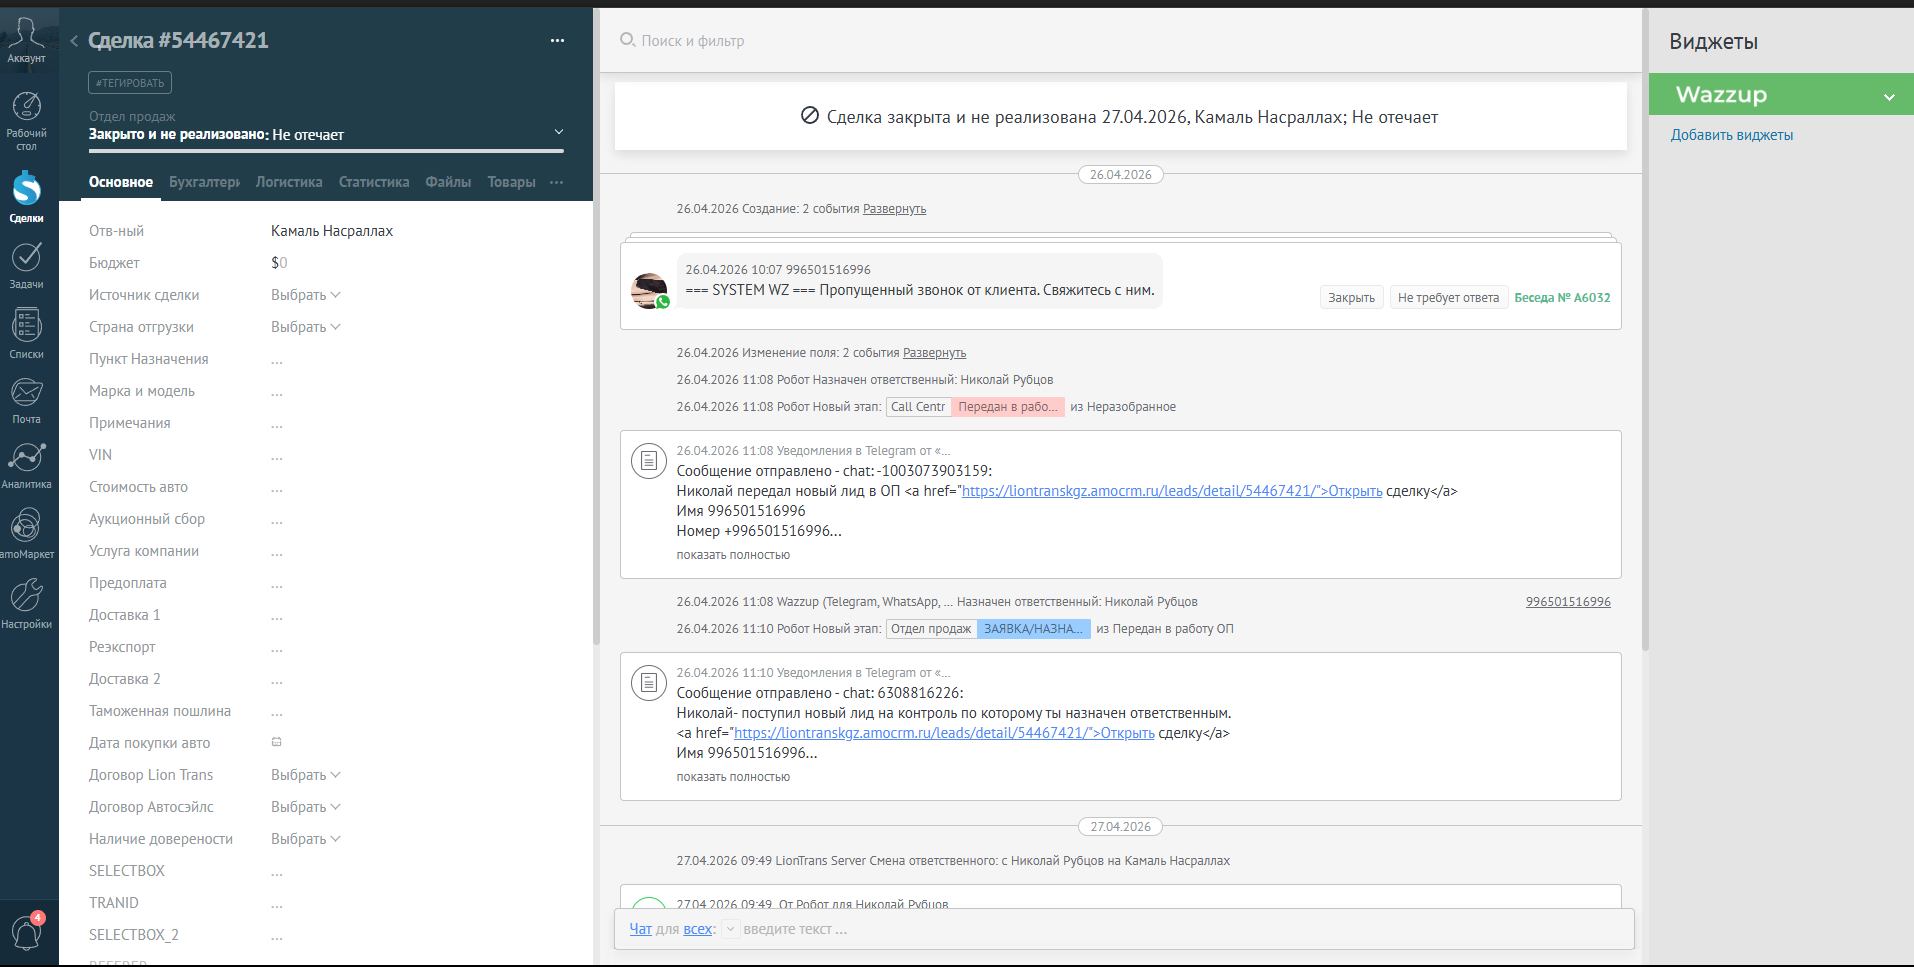
Task: Expand Изменение поля events via Развернуть
Action: [934, 353]
